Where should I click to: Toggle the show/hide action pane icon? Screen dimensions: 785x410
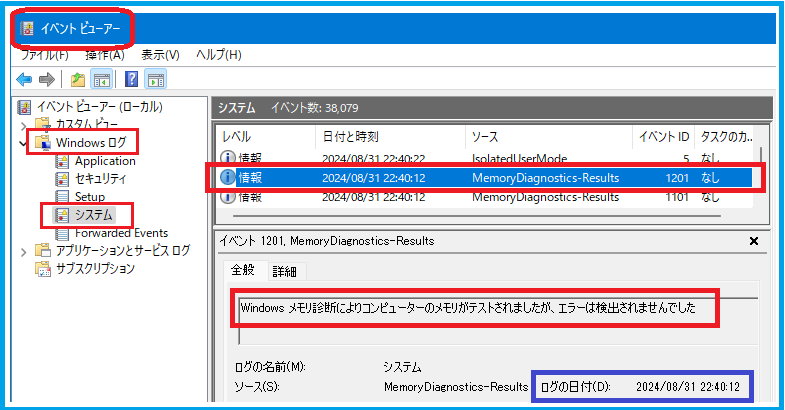156,79
